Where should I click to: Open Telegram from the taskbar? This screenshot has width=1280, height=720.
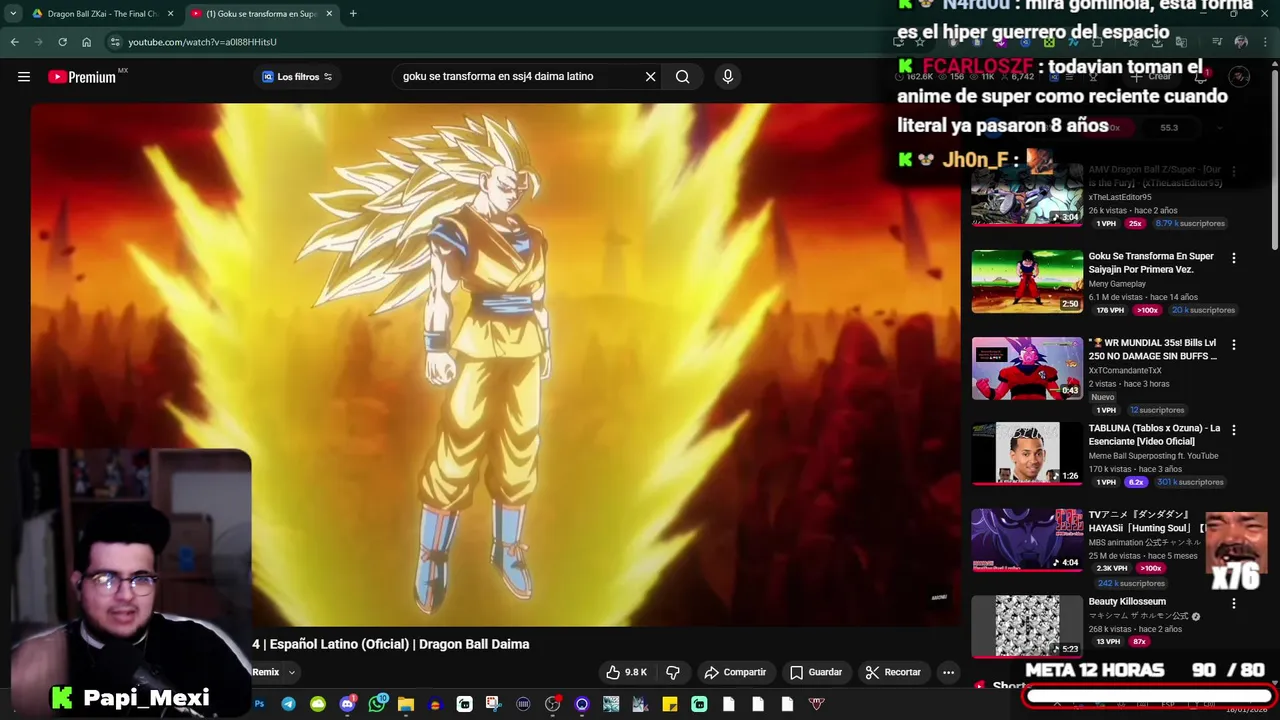pyautogui.click(x=289, y=704)
